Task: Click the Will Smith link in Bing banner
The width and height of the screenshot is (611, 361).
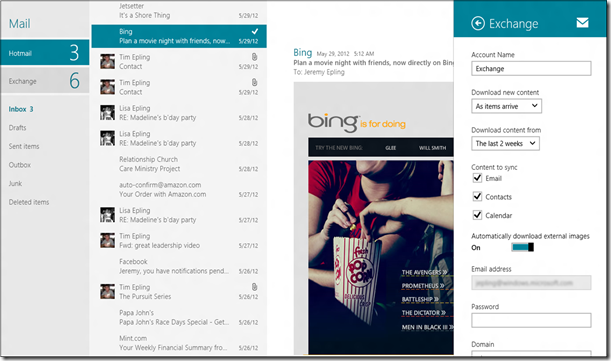Action: [432, 148]
